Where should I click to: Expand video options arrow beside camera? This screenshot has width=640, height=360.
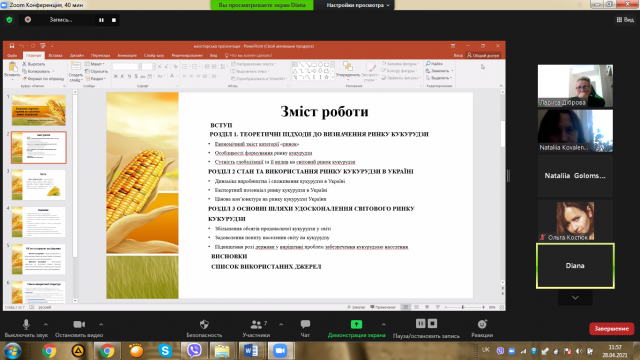[101, 324]
